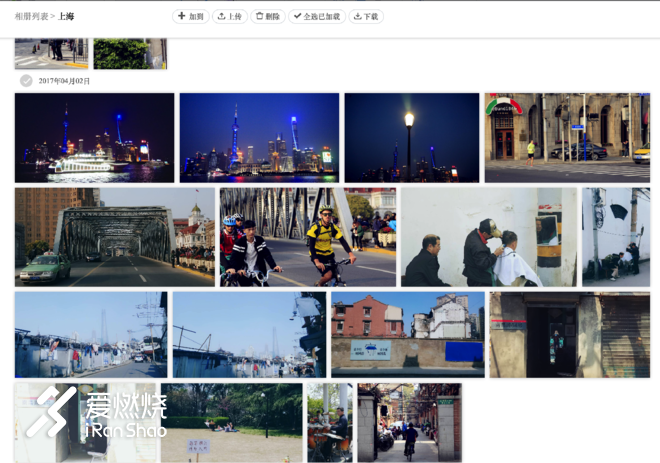Open night skyline photo with lit cruise ship
660x463 pixels.
click(94, 138)
